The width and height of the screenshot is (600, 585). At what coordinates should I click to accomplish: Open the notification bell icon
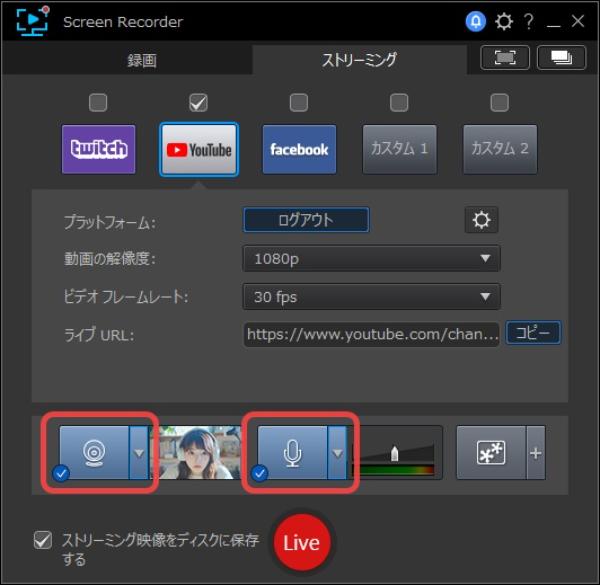pyautogui.click(x=476, y=21)
